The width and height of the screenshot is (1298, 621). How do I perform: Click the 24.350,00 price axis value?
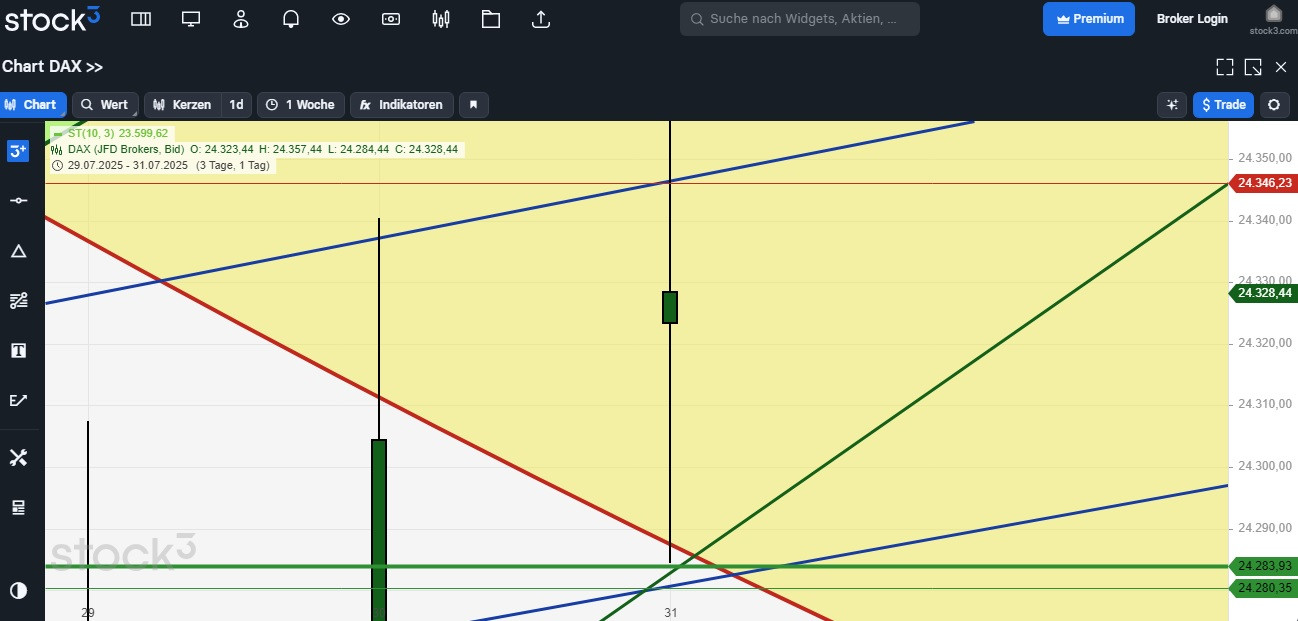point(1265,158)
